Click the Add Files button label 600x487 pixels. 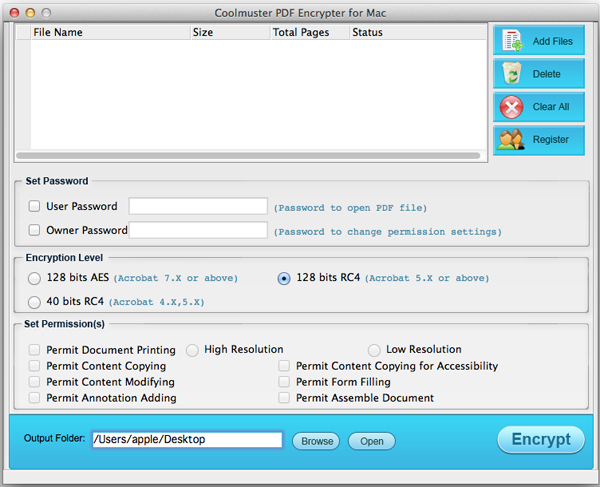[553, 41]
